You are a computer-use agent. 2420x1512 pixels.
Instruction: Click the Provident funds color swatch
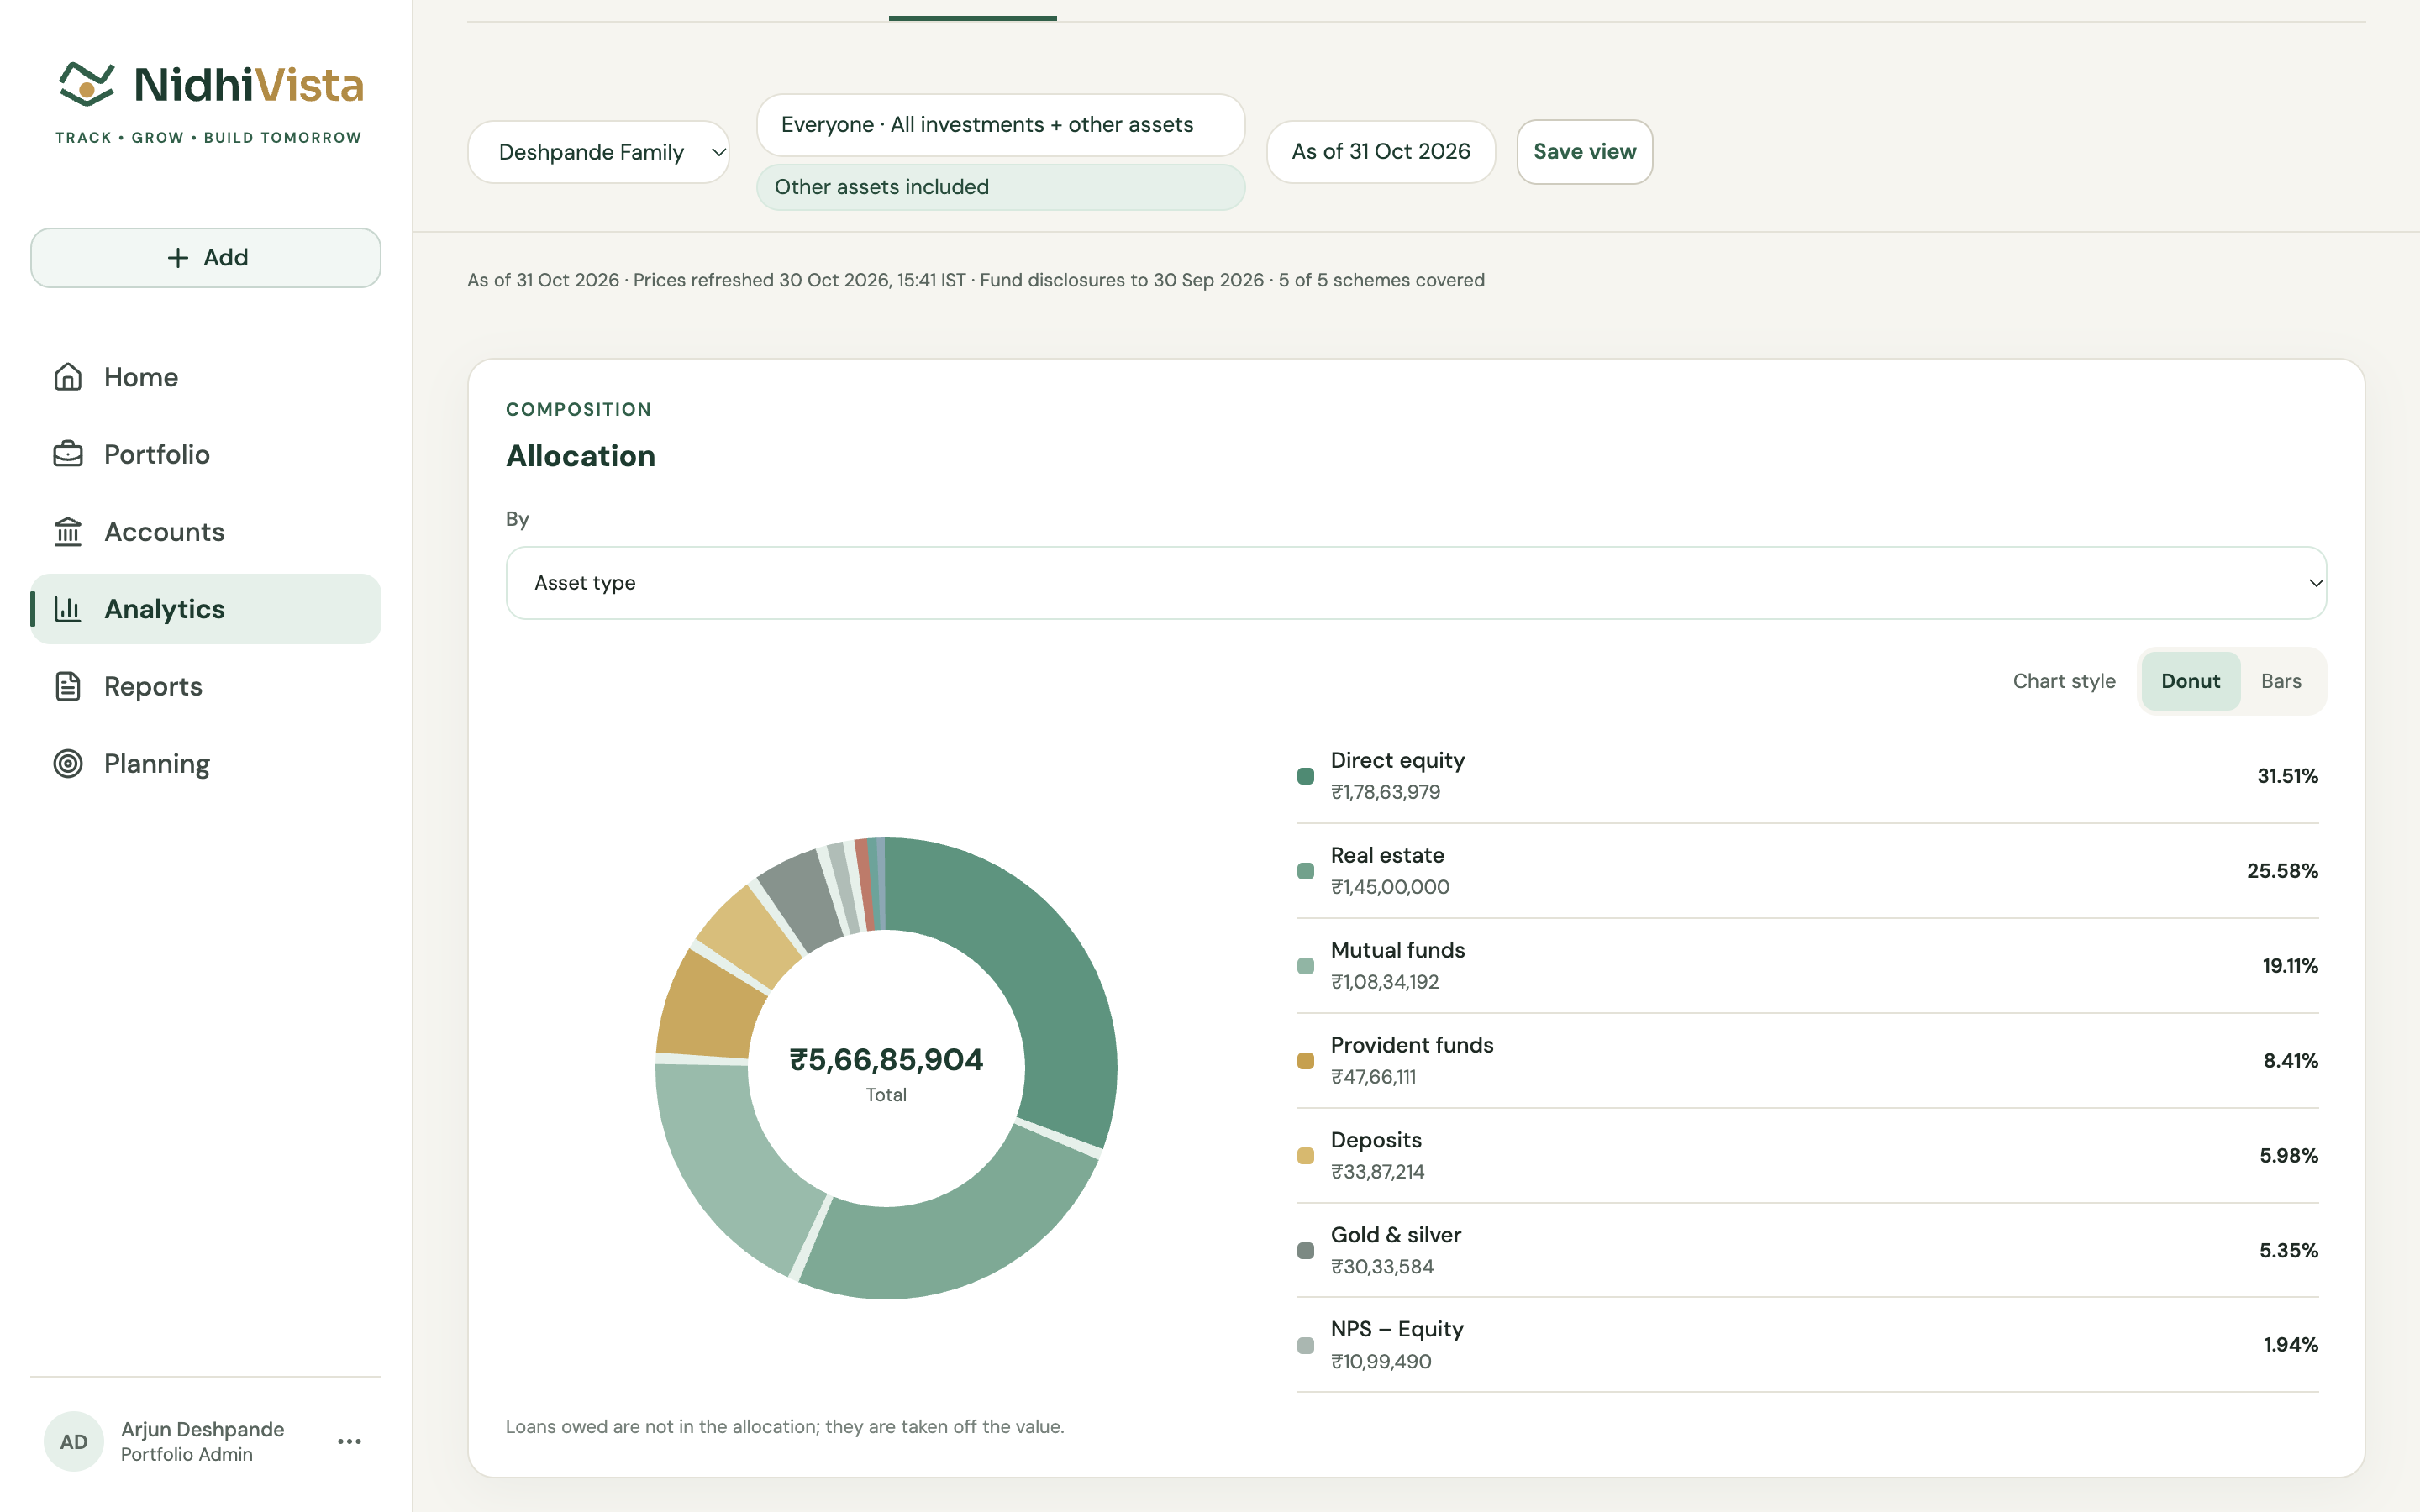tap(1305, 1061)
